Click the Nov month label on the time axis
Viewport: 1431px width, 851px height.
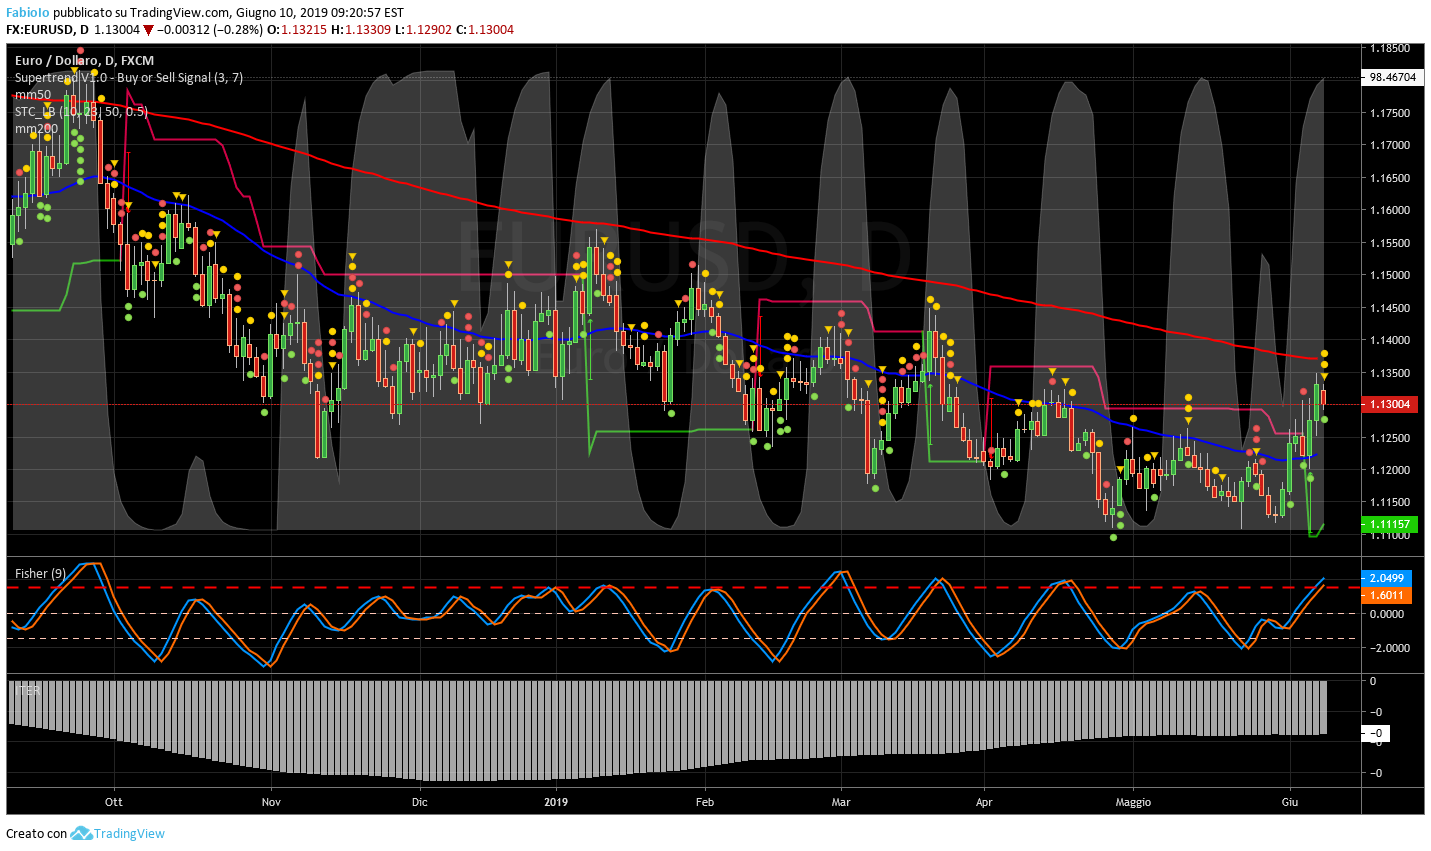[x=270, y=802]
